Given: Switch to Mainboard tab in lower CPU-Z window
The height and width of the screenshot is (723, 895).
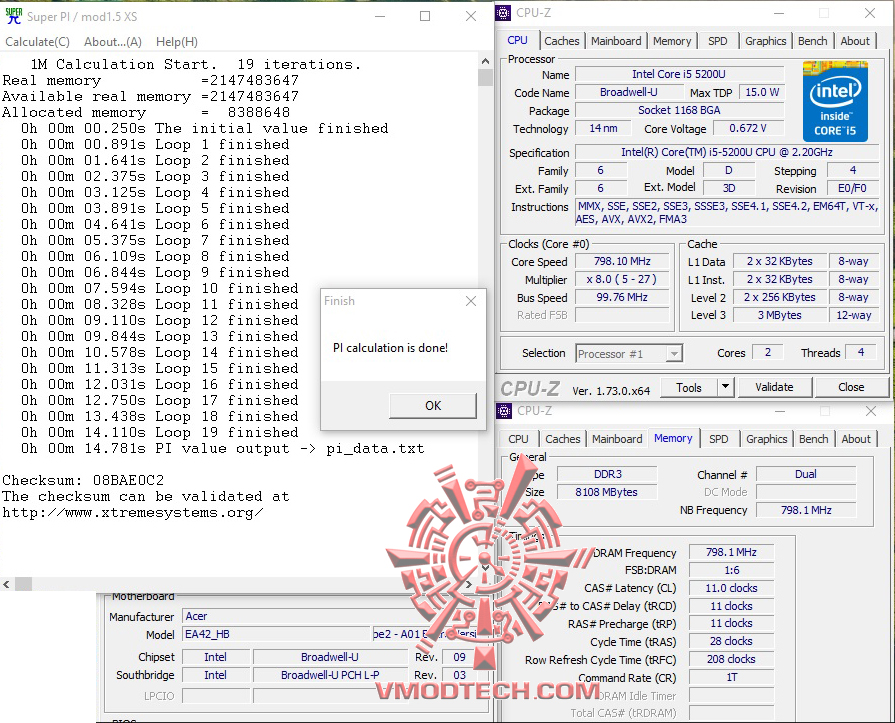Looking at the screenshot, I should (616, 439).
